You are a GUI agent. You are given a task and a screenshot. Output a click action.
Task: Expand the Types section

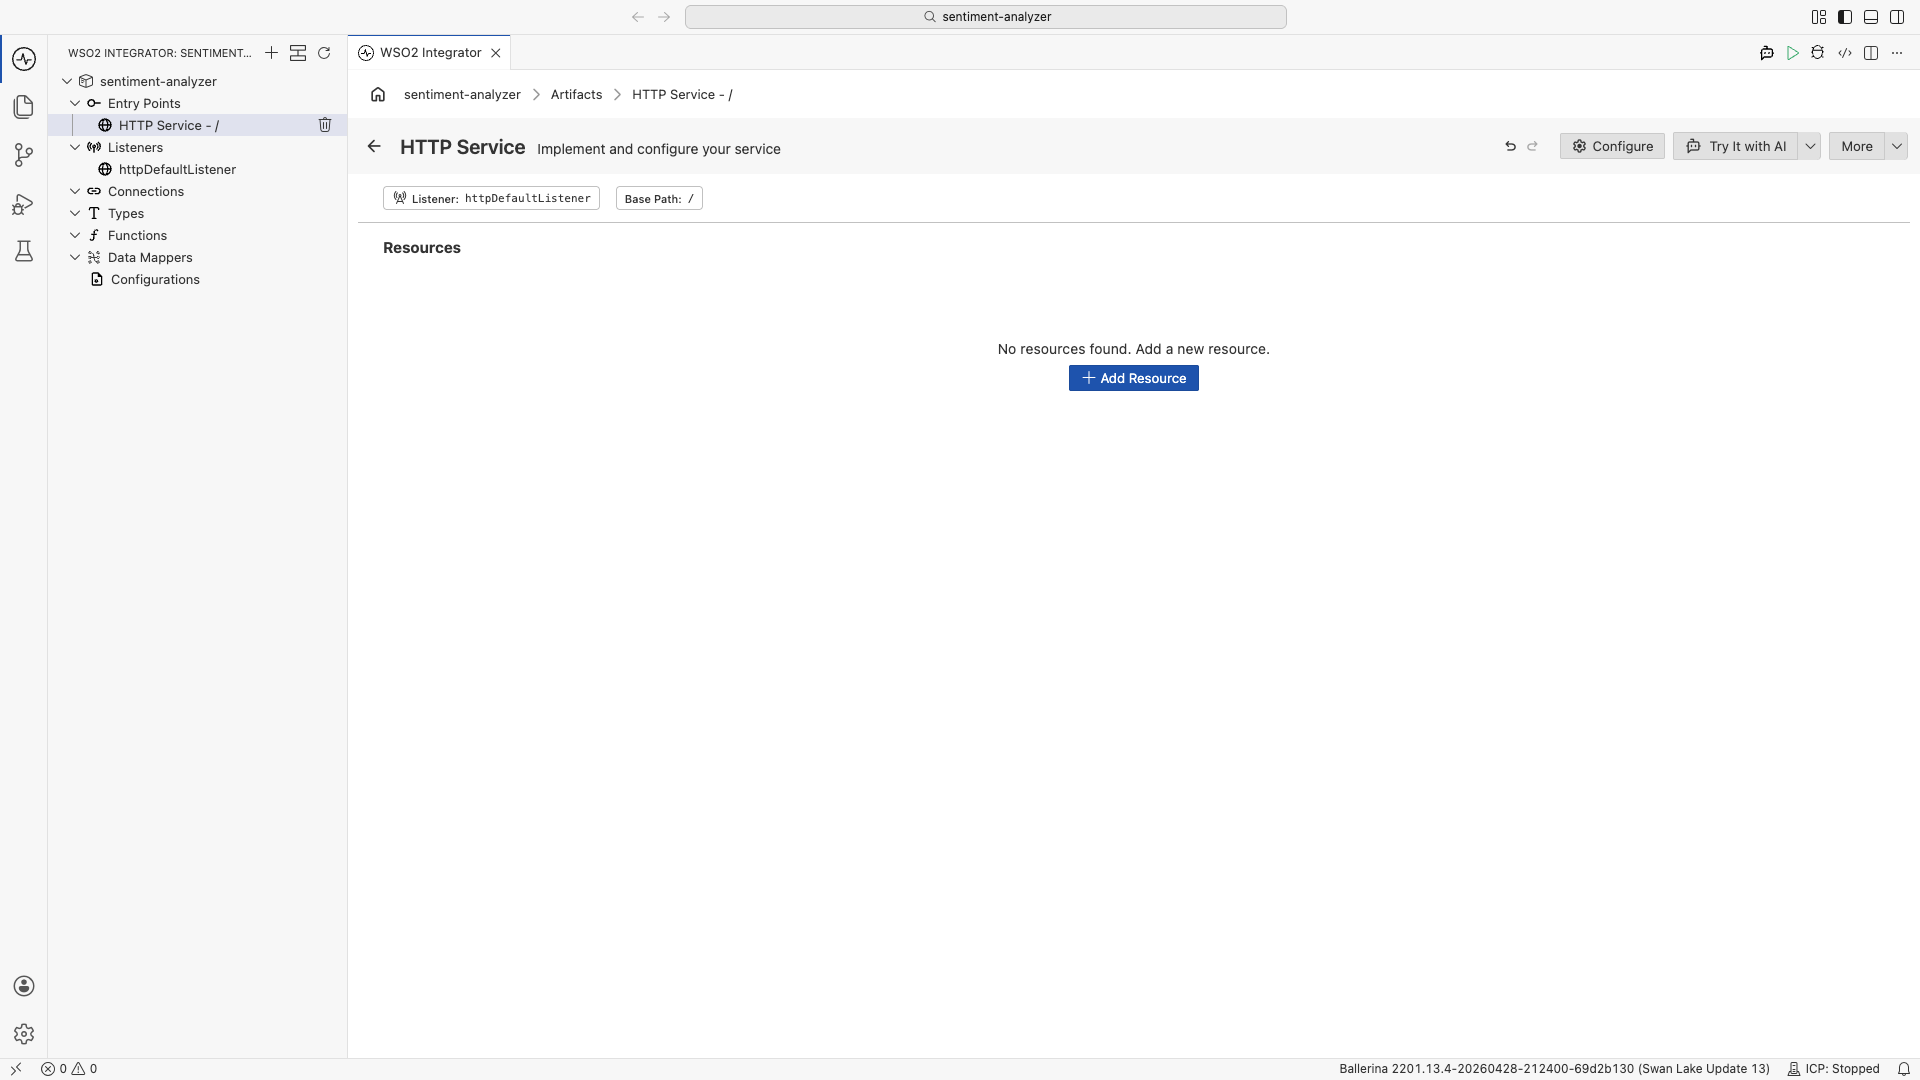point(75,213)
